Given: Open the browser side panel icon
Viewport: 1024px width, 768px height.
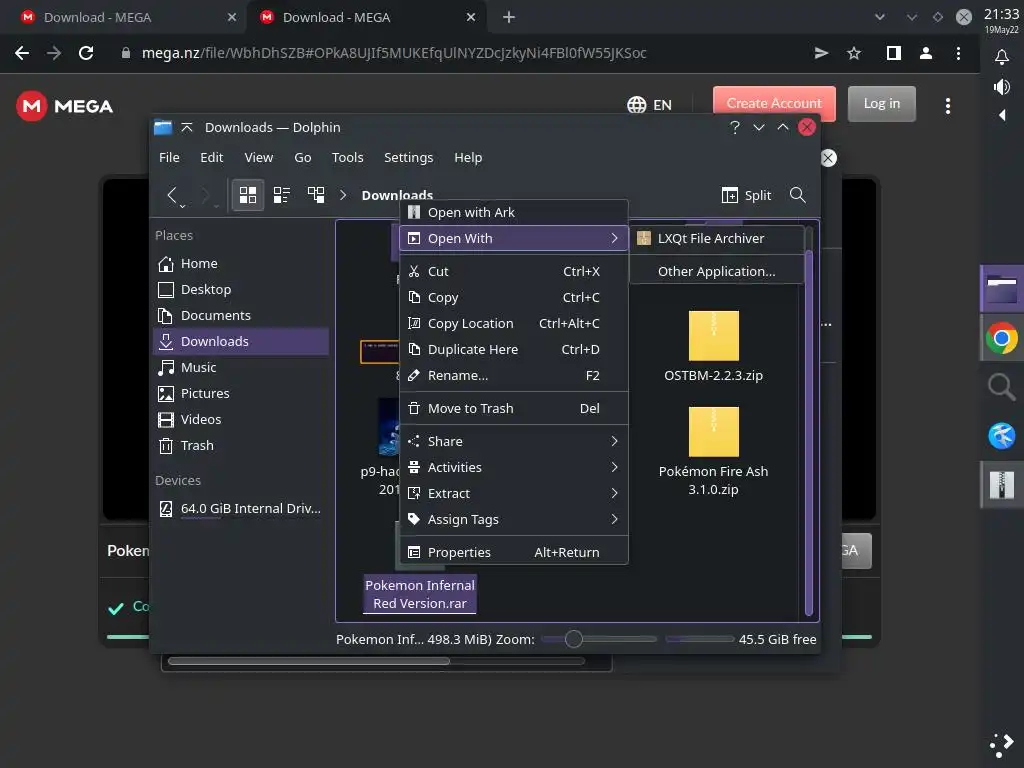Looking at the screenshot, I should tap(893, 53).
